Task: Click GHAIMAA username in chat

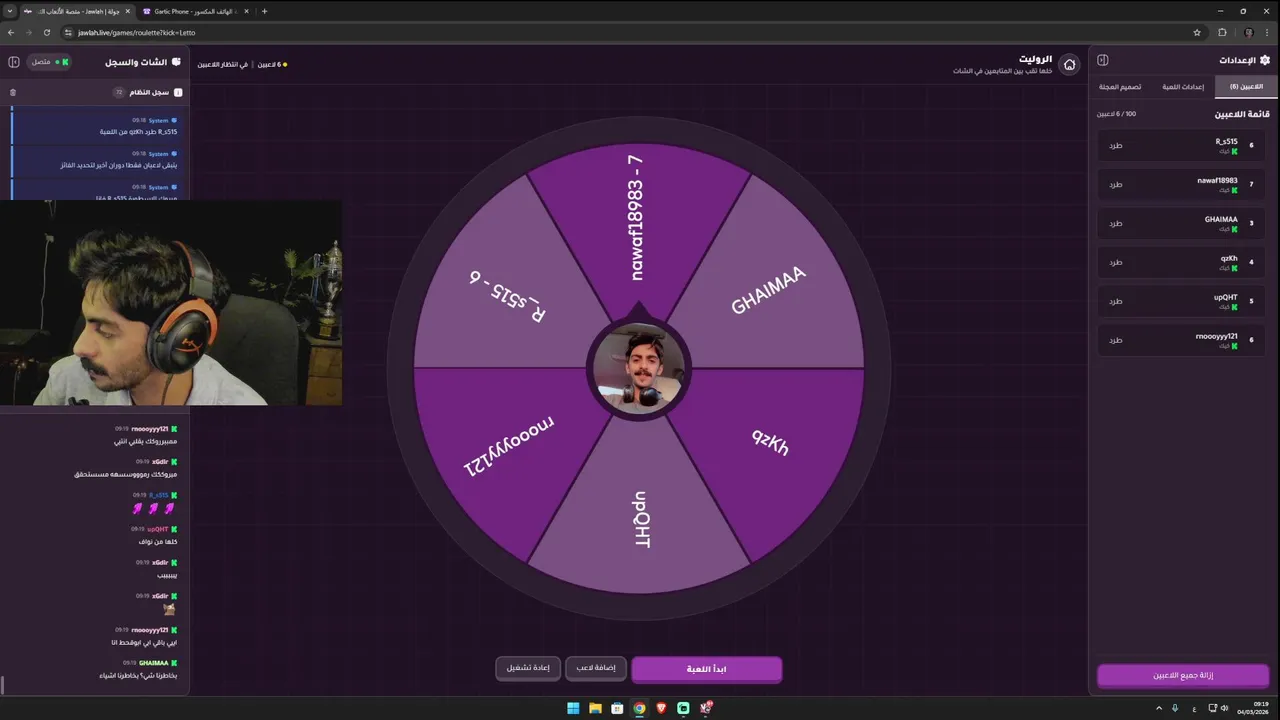Action: pyautogui.click(x=154, y=663)
